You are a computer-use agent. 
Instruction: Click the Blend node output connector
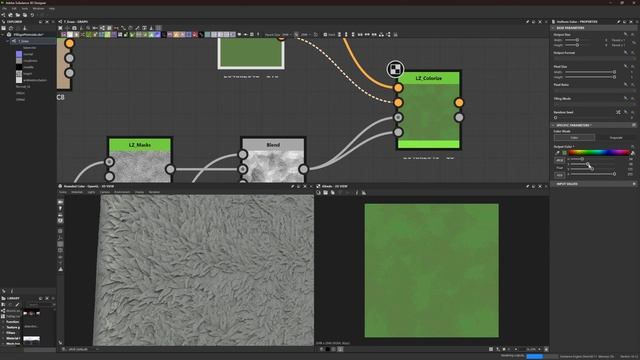(303, 169)
